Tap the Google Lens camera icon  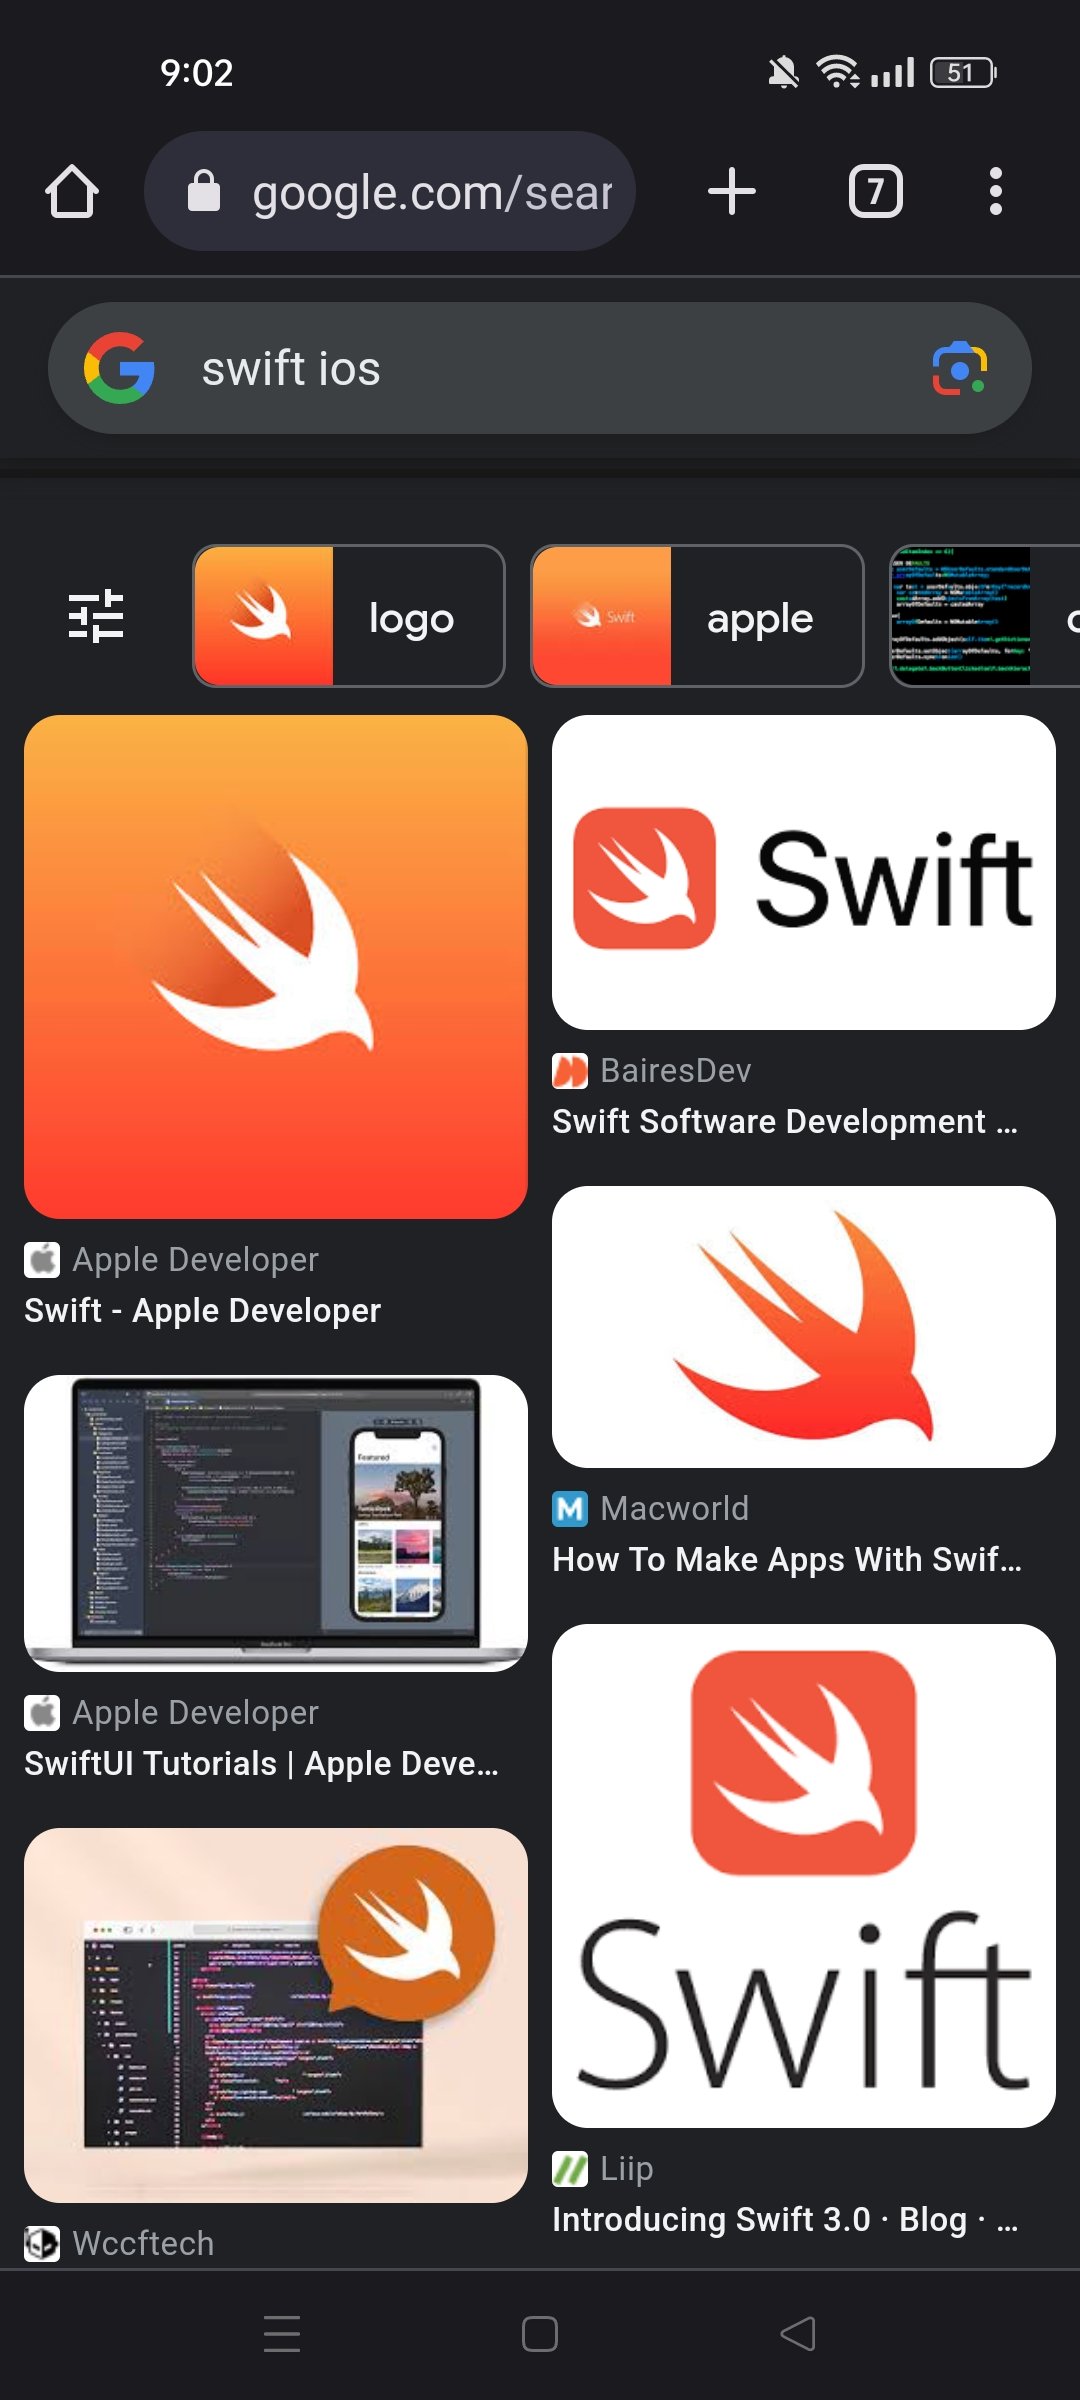(959, 369)
